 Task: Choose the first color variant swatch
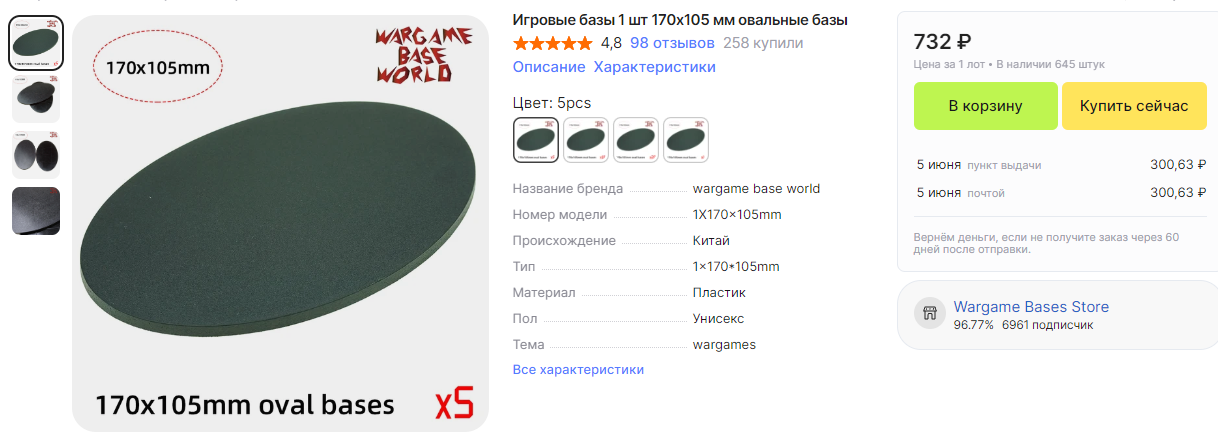(536, 140)
